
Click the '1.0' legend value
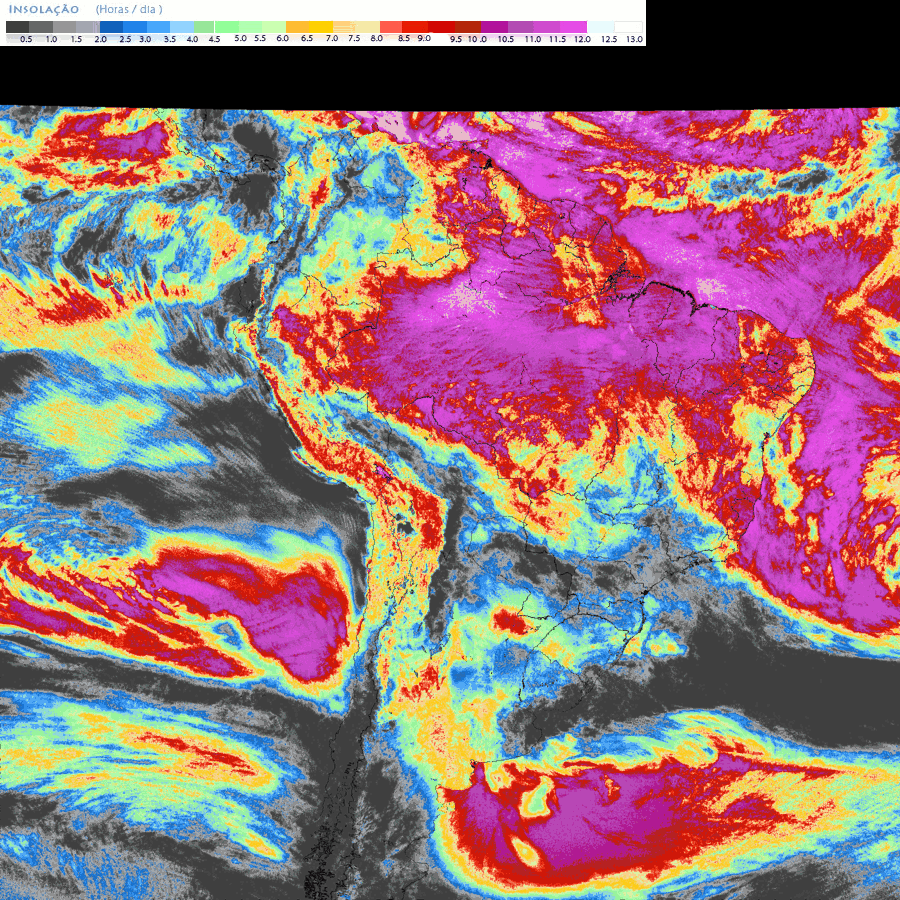pyautogui.click(x=51, y=39)
